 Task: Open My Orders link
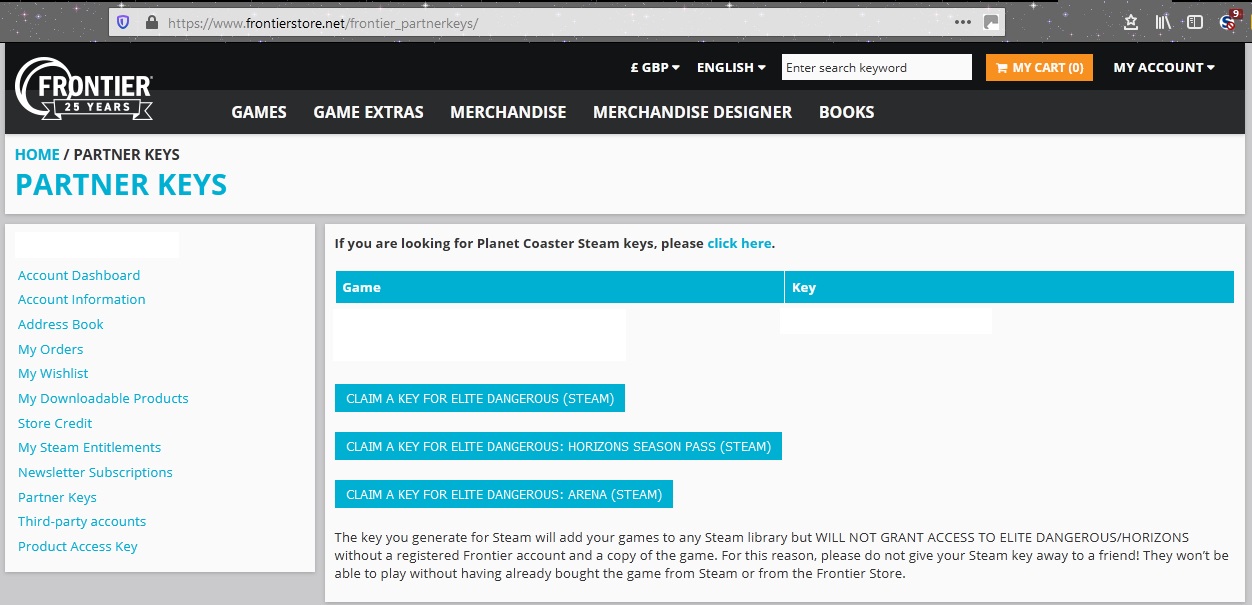point(51,349)
